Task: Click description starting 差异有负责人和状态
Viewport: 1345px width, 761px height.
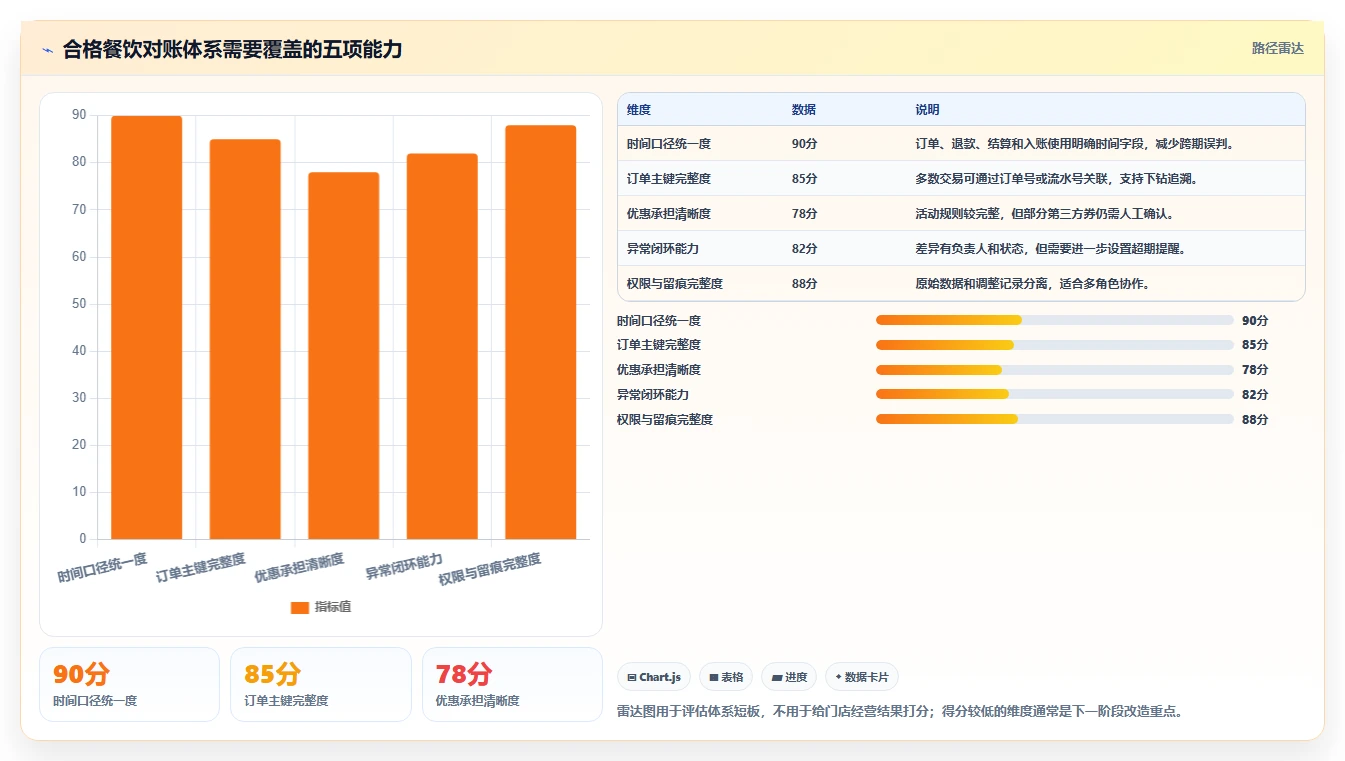Action: click(x=1051, y=249)
